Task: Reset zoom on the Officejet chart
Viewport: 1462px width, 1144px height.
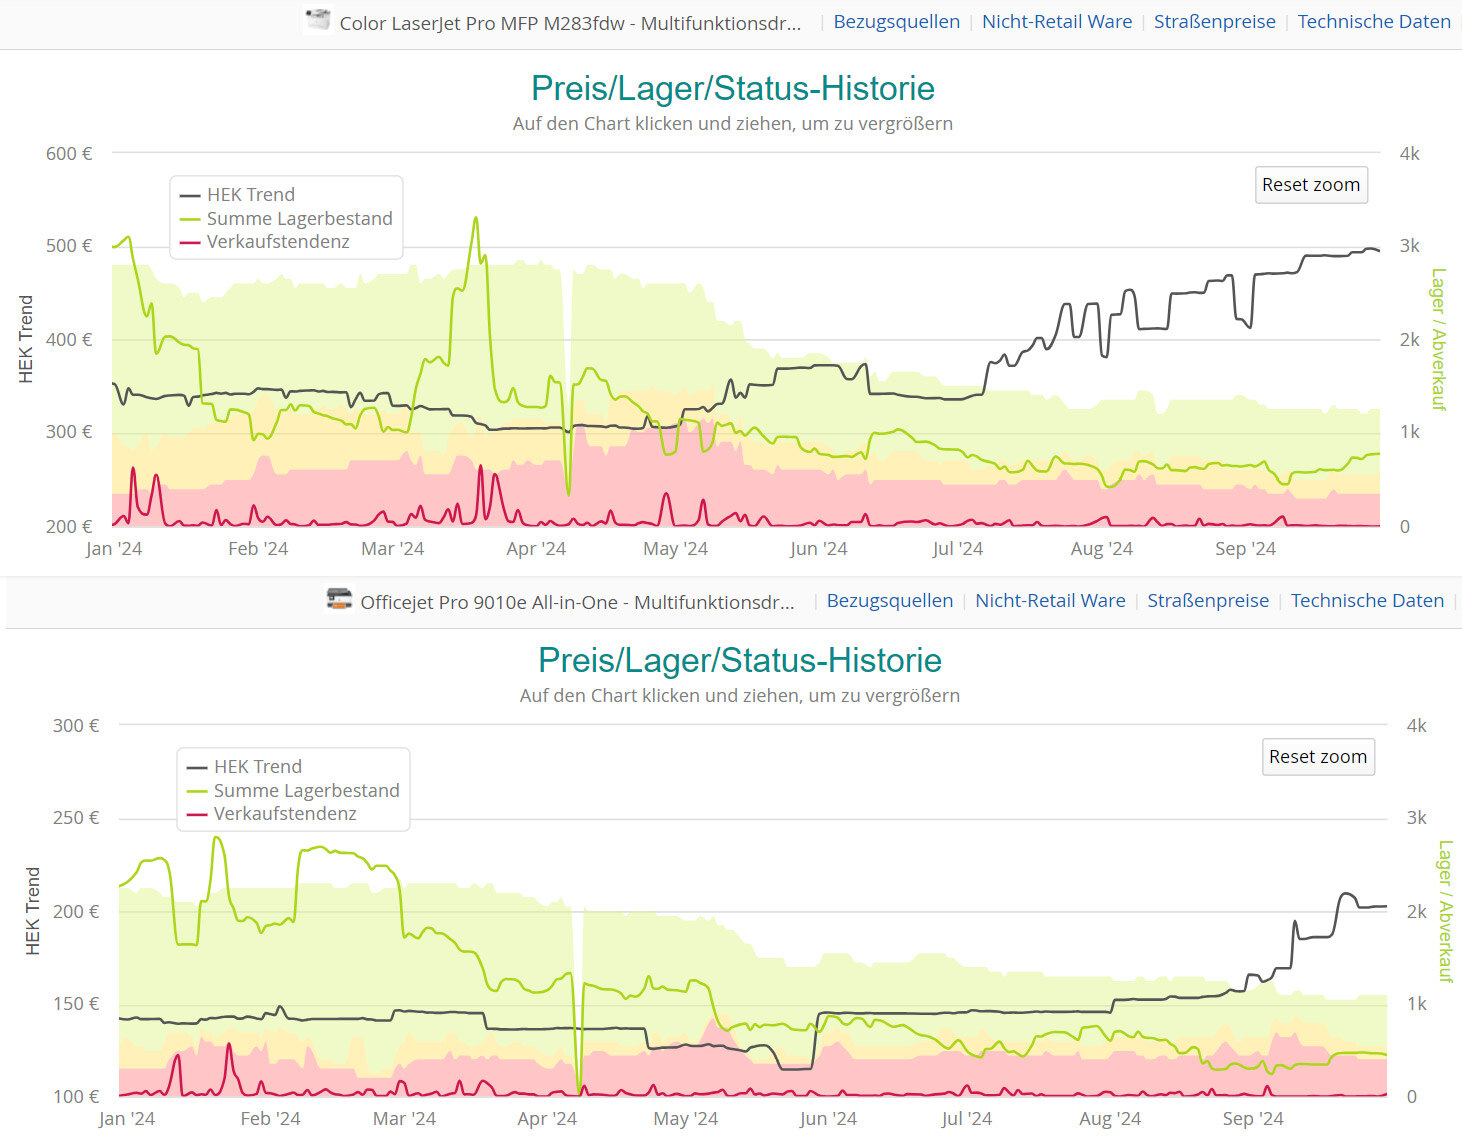Action: (x=1318, y=757)
